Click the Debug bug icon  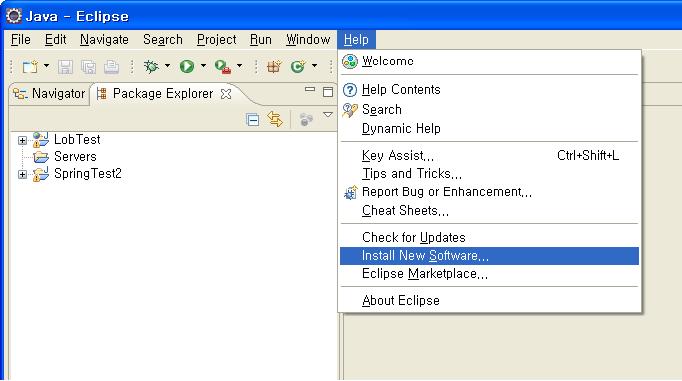[151, 67]
